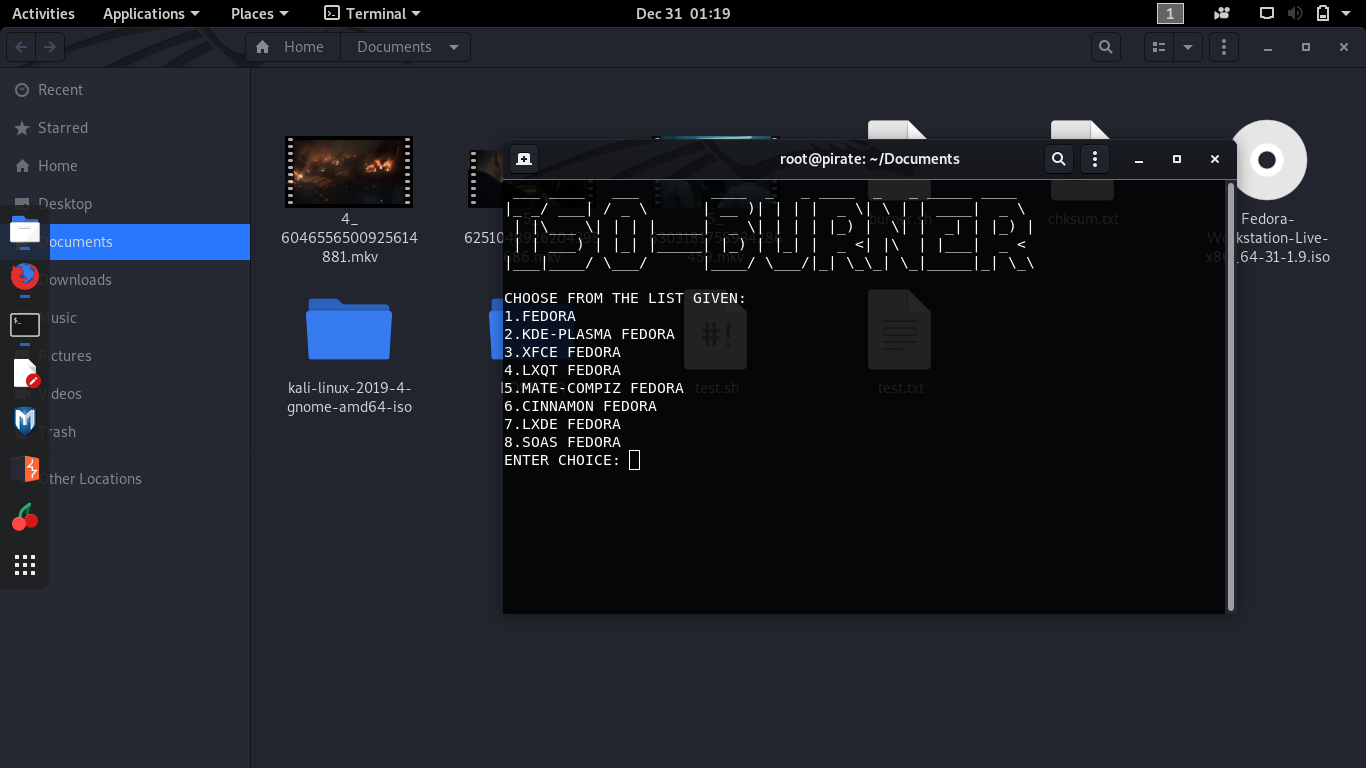Launch Burp Suite from the dock
Image resolution: width=1366 pixels, height=768 pixels.
pyautogui.click(x=25, y=469)
